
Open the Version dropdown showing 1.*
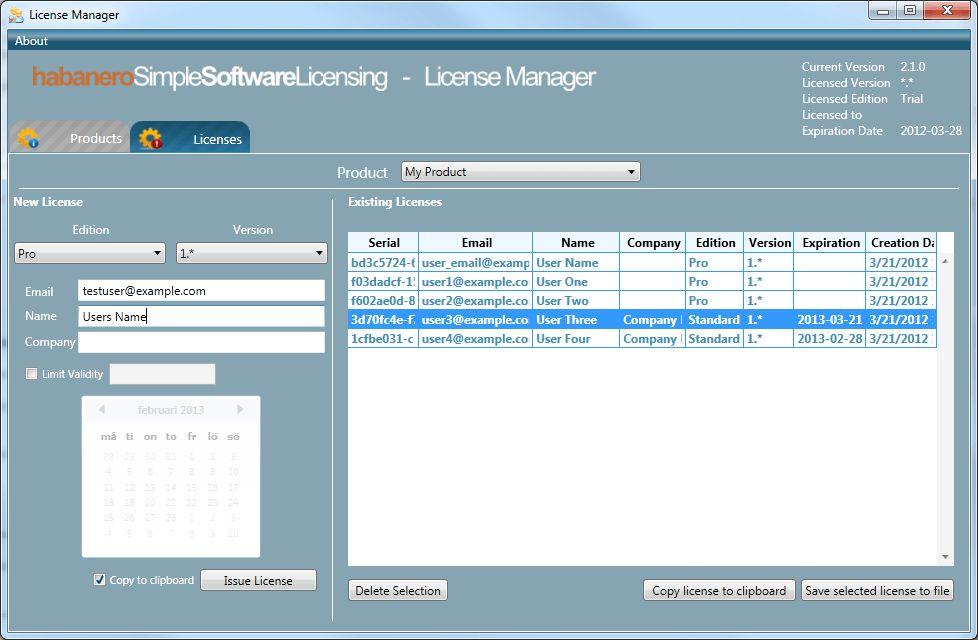pyautogui.click(x=252, y=253)
